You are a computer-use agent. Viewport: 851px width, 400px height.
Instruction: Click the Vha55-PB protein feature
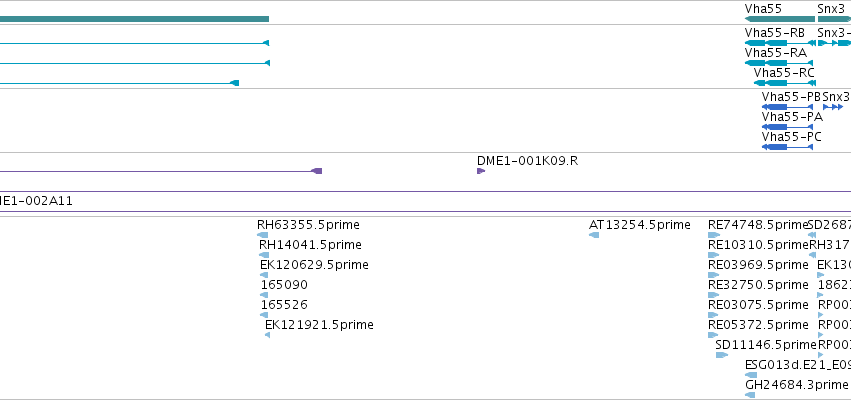788,107
